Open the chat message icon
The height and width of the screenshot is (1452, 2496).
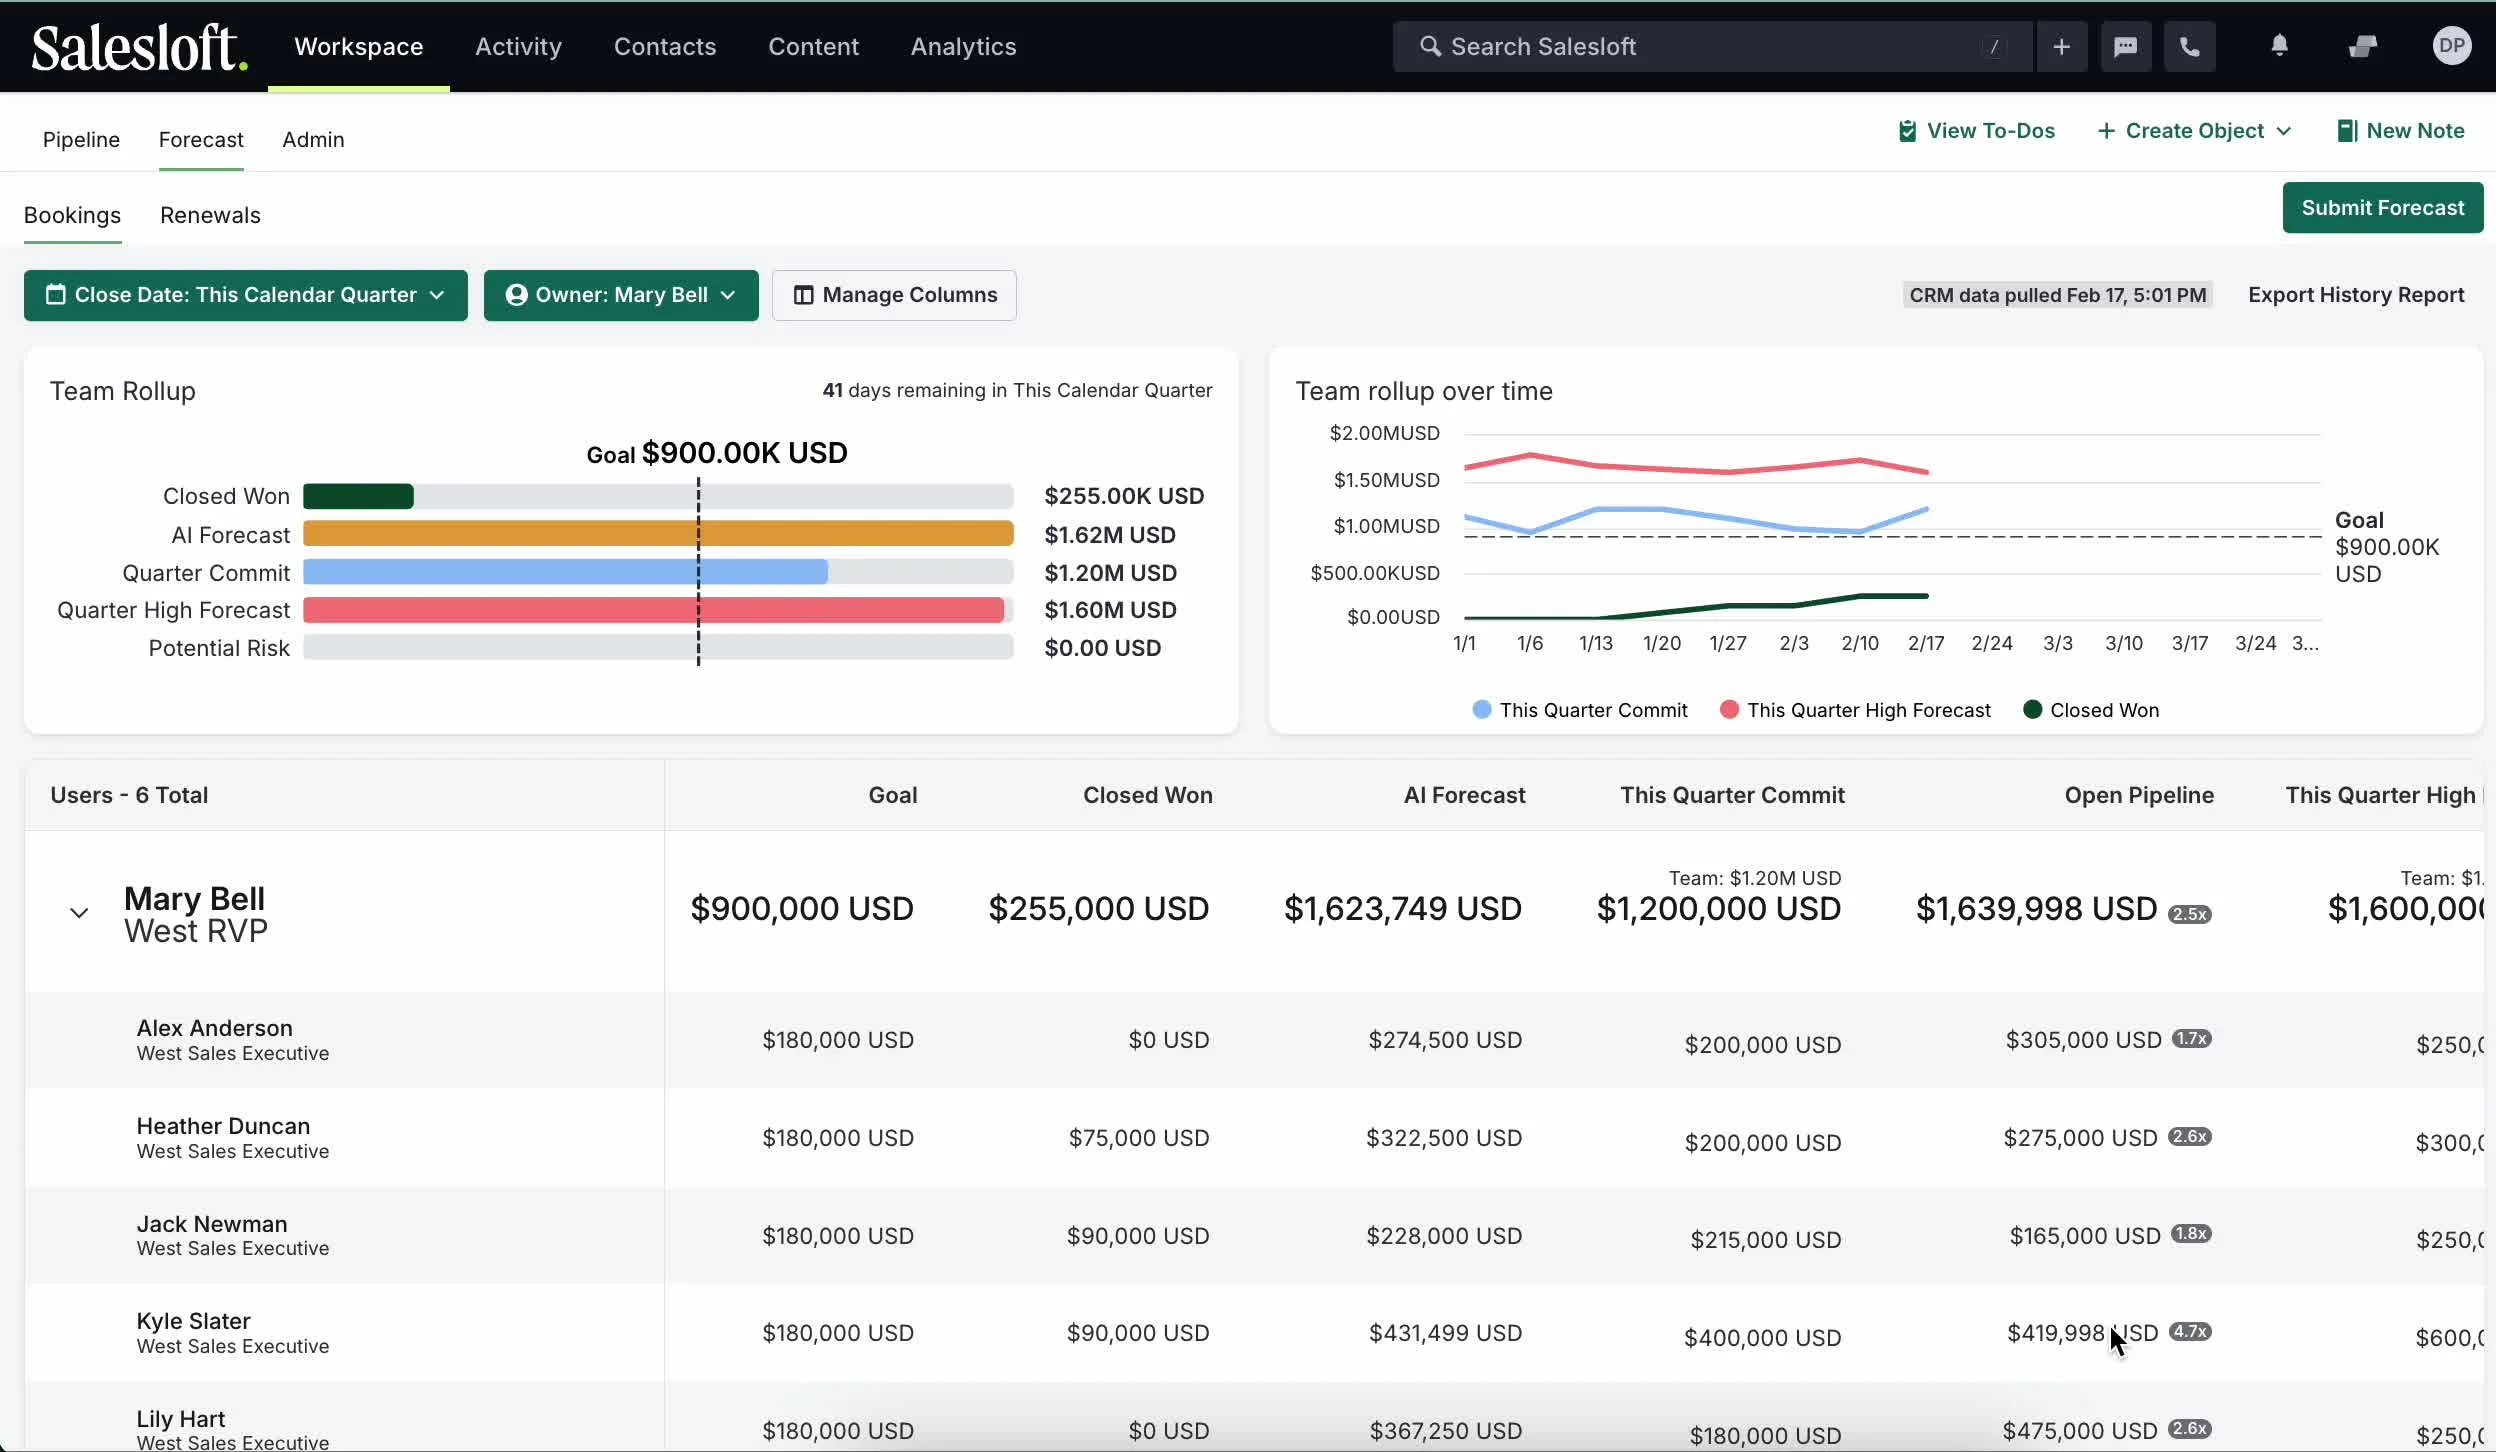coord(2125,46)
